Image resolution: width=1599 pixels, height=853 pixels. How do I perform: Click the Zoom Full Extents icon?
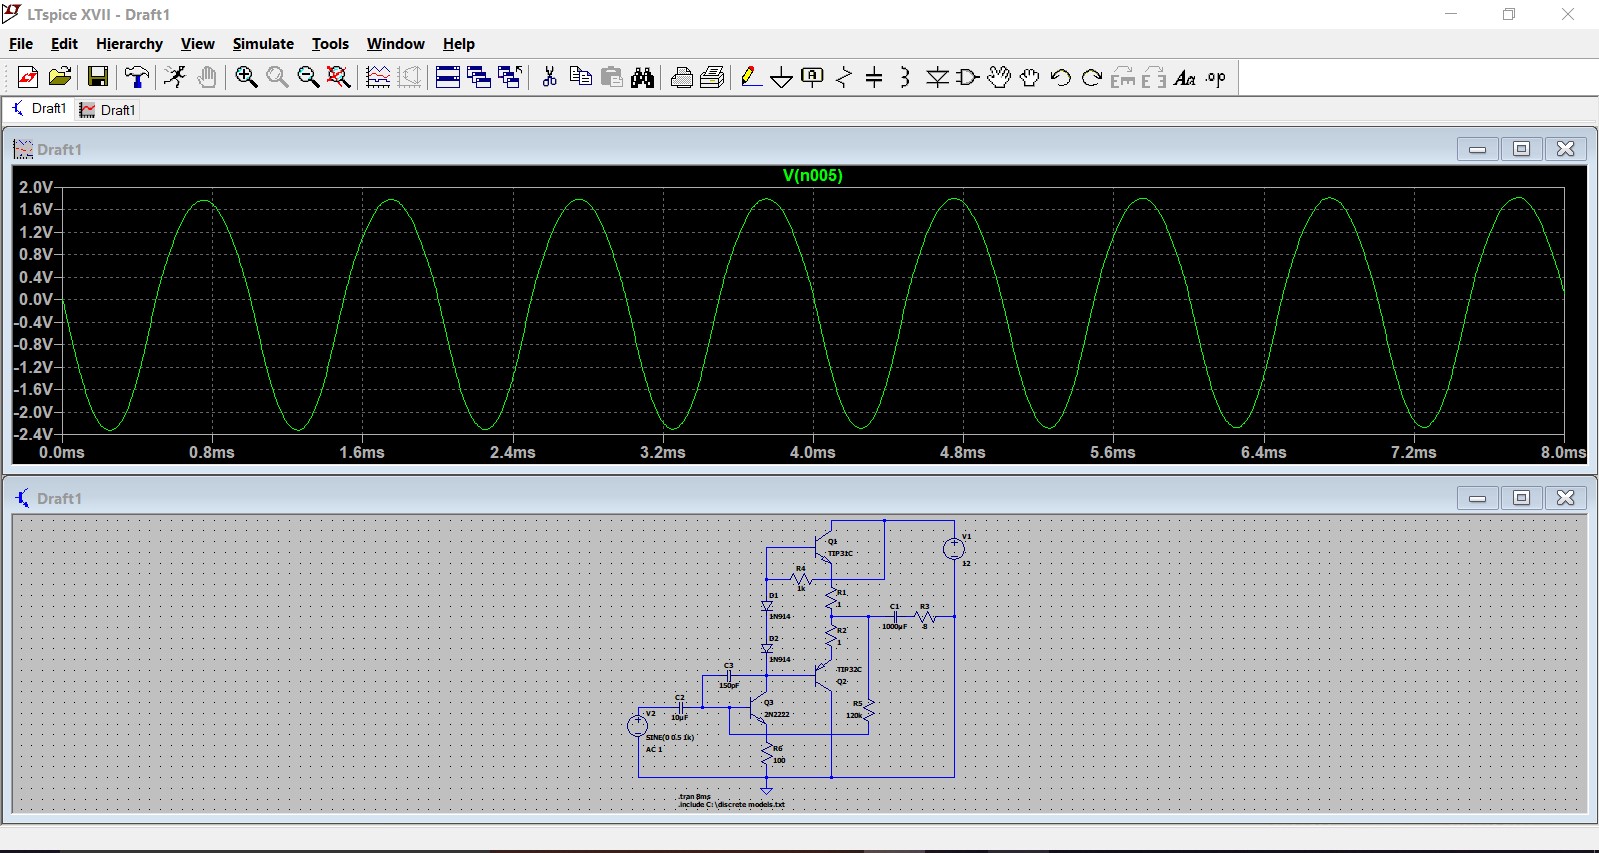[x=339, y=77]
